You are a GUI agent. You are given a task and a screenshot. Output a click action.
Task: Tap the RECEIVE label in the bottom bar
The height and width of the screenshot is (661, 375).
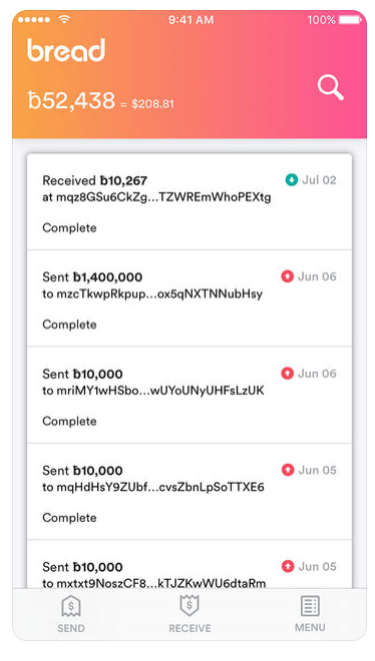tap(190, 628)
